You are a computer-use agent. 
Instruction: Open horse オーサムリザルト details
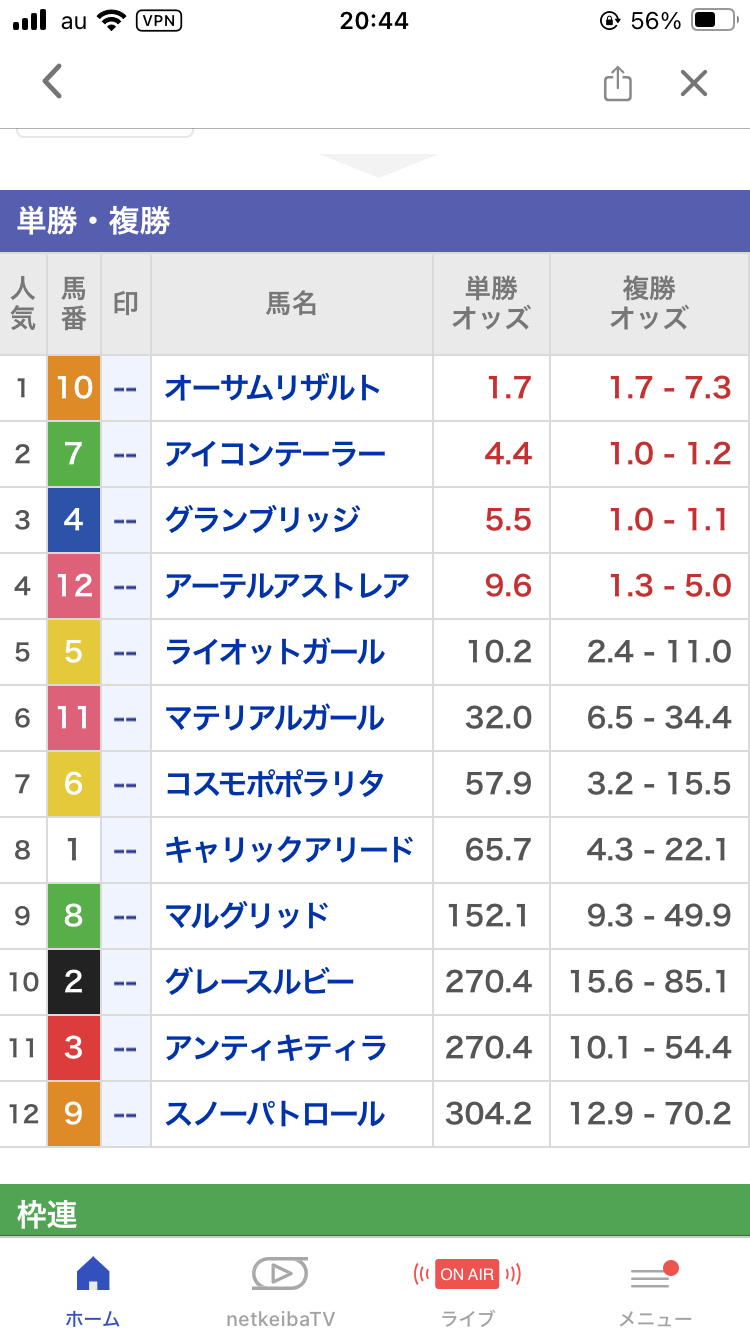273,388
